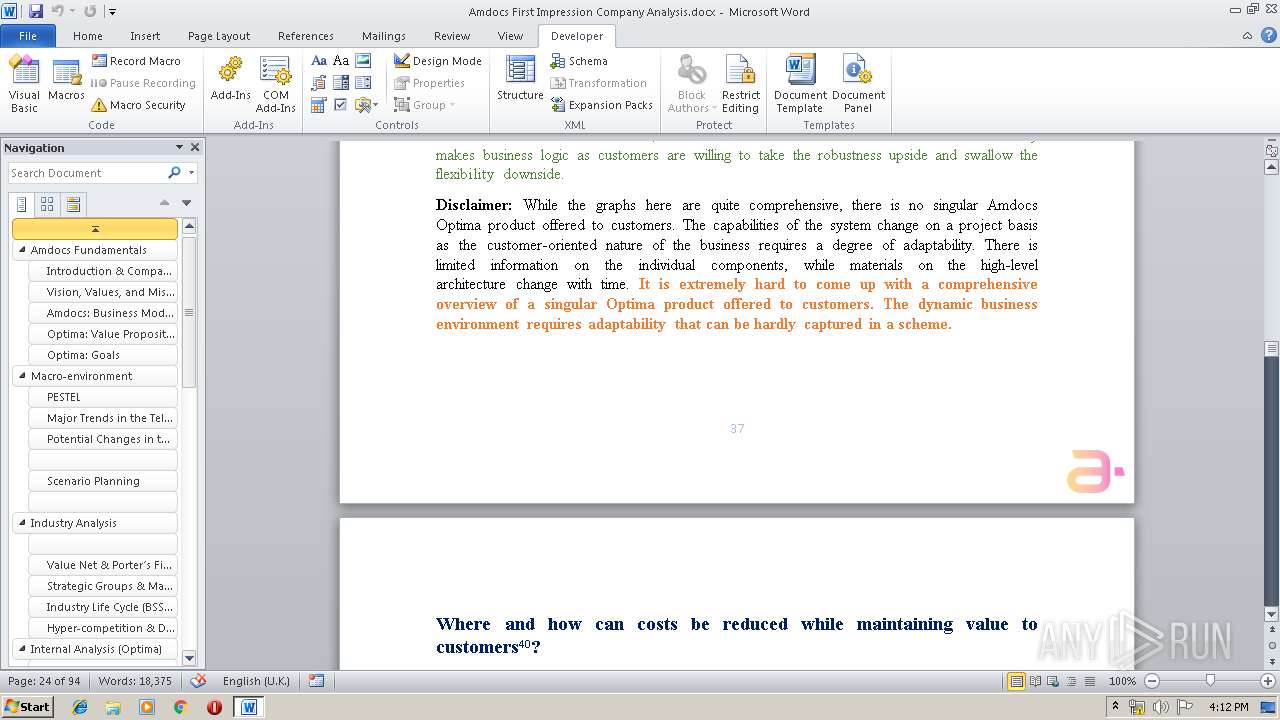Insert a Drop-Down List content control
The height and width of the screenshot is (720, 1280).
click(x=363, y=83)
